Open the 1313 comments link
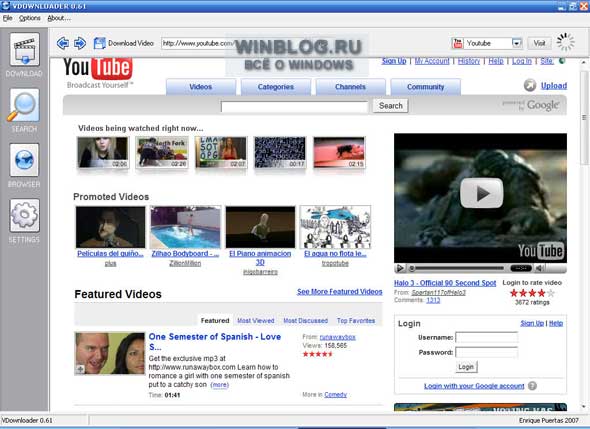 (433, 300)
